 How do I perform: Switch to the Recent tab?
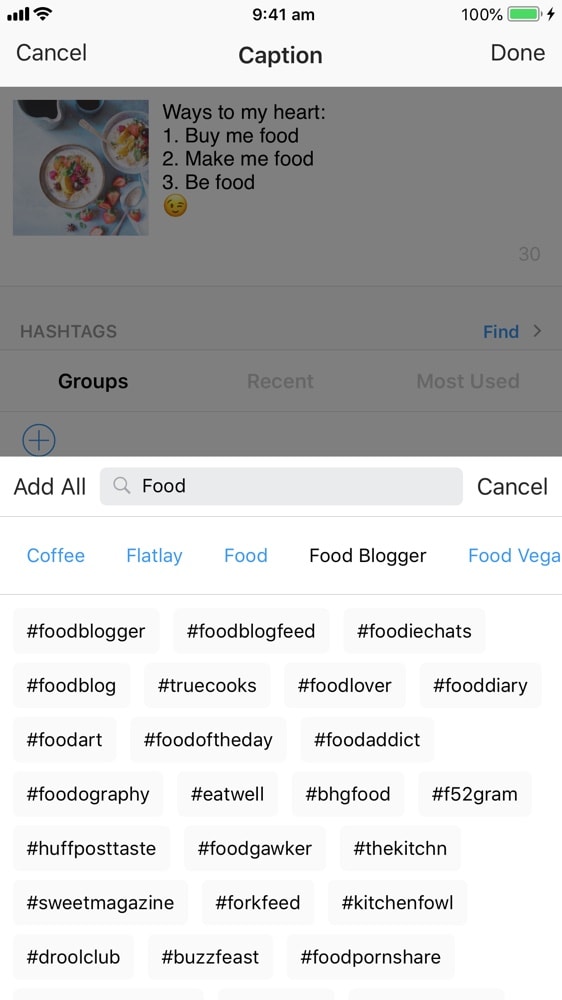(280, 381)
